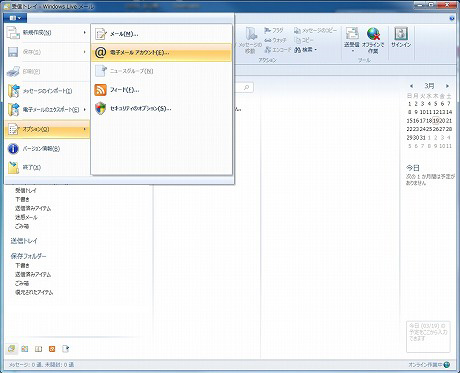Open the 受信トレイ folder in the folder pane
The width and height of the screenshot is (460, 373).
pos(26,190)
